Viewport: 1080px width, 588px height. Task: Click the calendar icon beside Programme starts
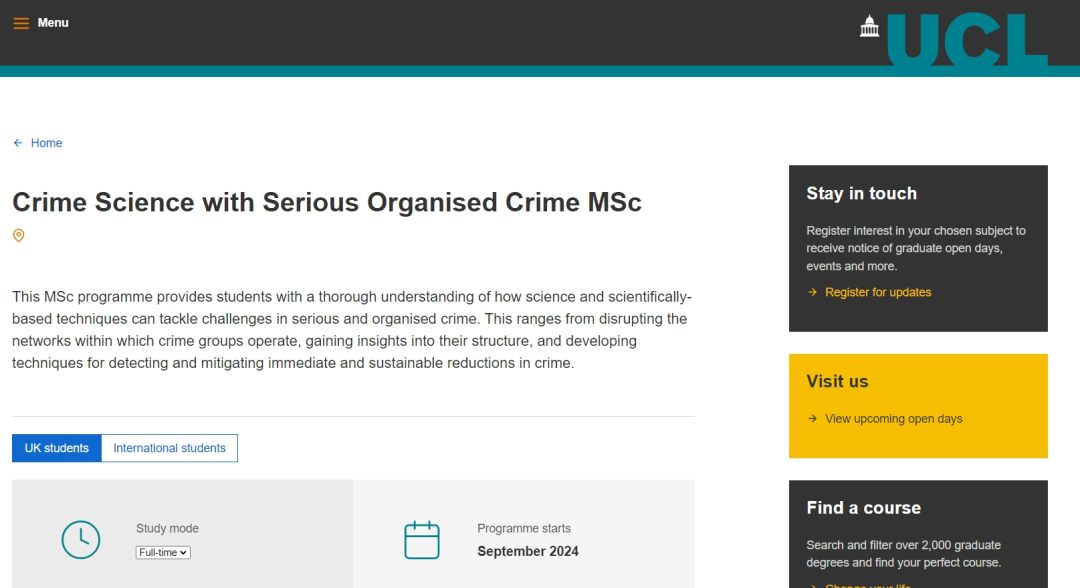coord(422,540)
